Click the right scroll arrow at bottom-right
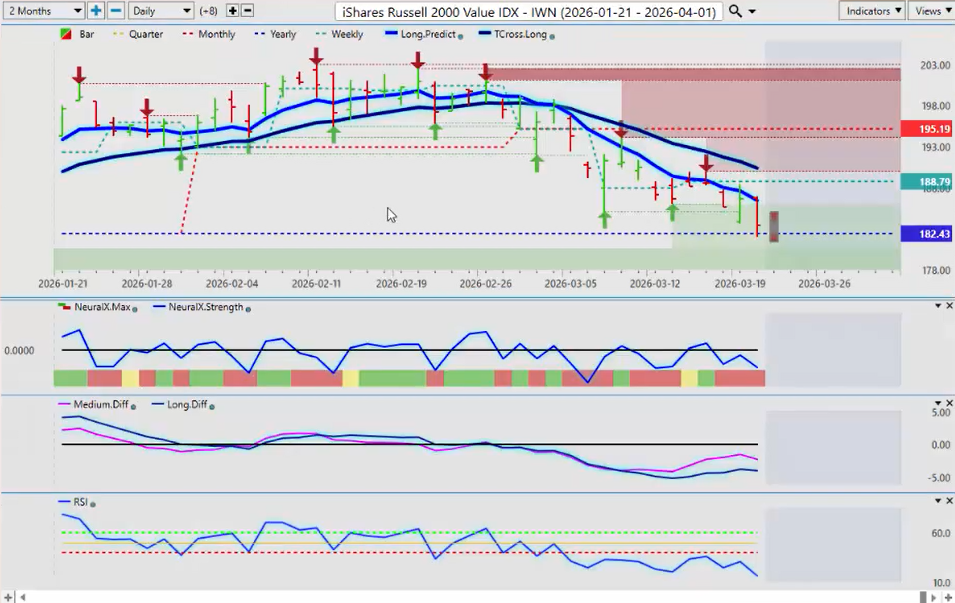 (x=934, y=598)
